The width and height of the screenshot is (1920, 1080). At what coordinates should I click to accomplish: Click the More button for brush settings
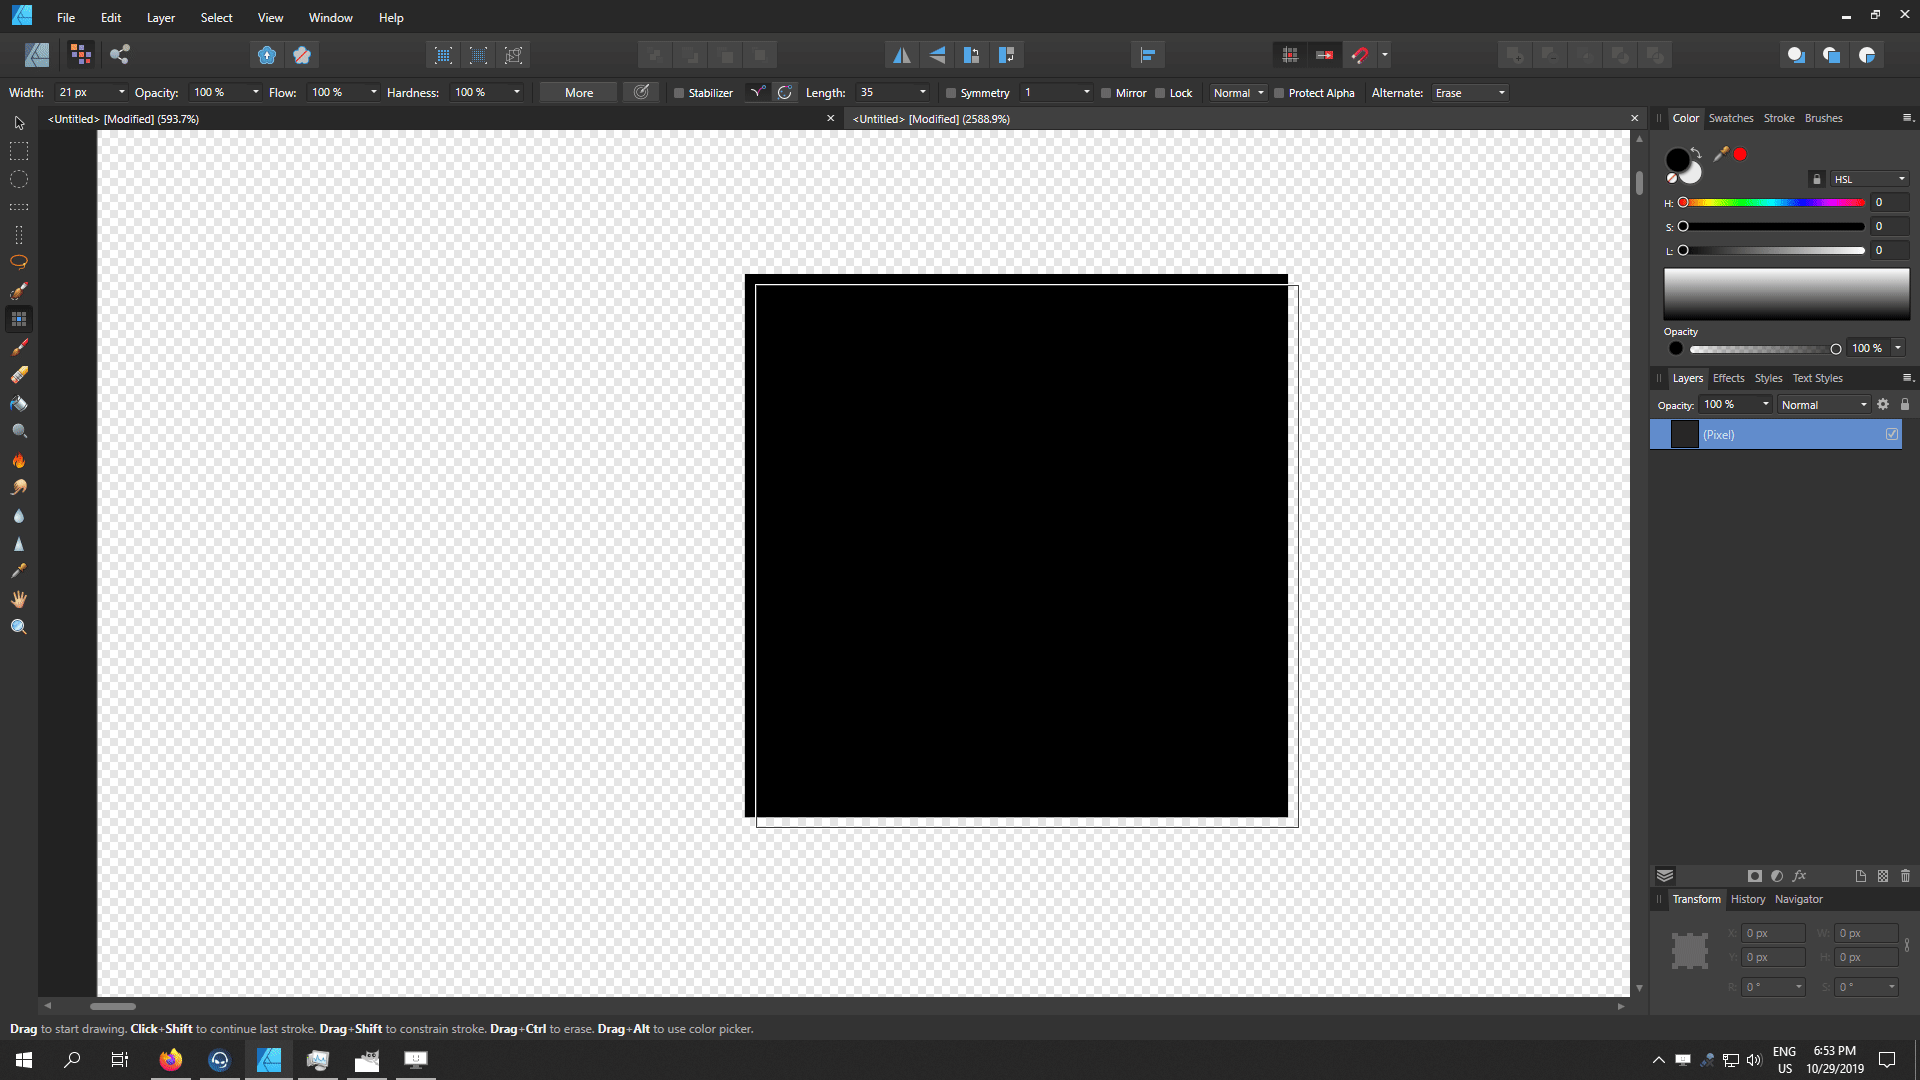[577, 92]
